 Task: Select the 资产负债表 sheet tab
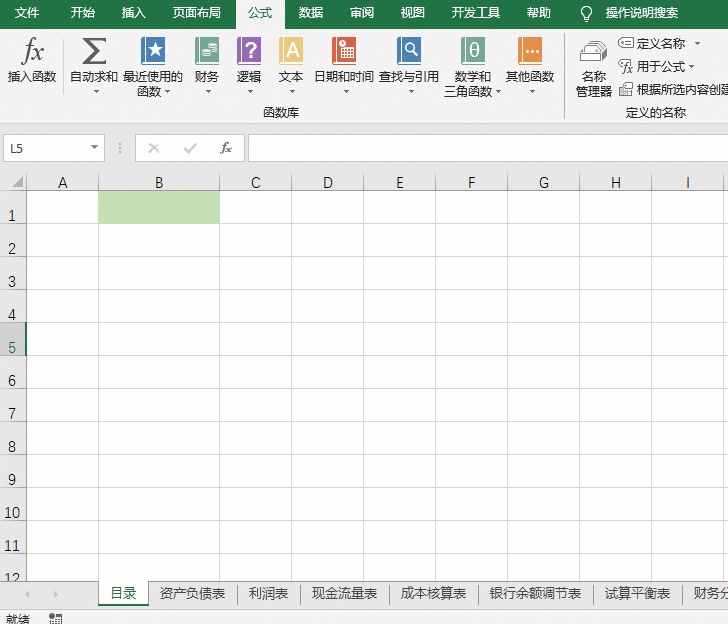(x=192, y=593)
